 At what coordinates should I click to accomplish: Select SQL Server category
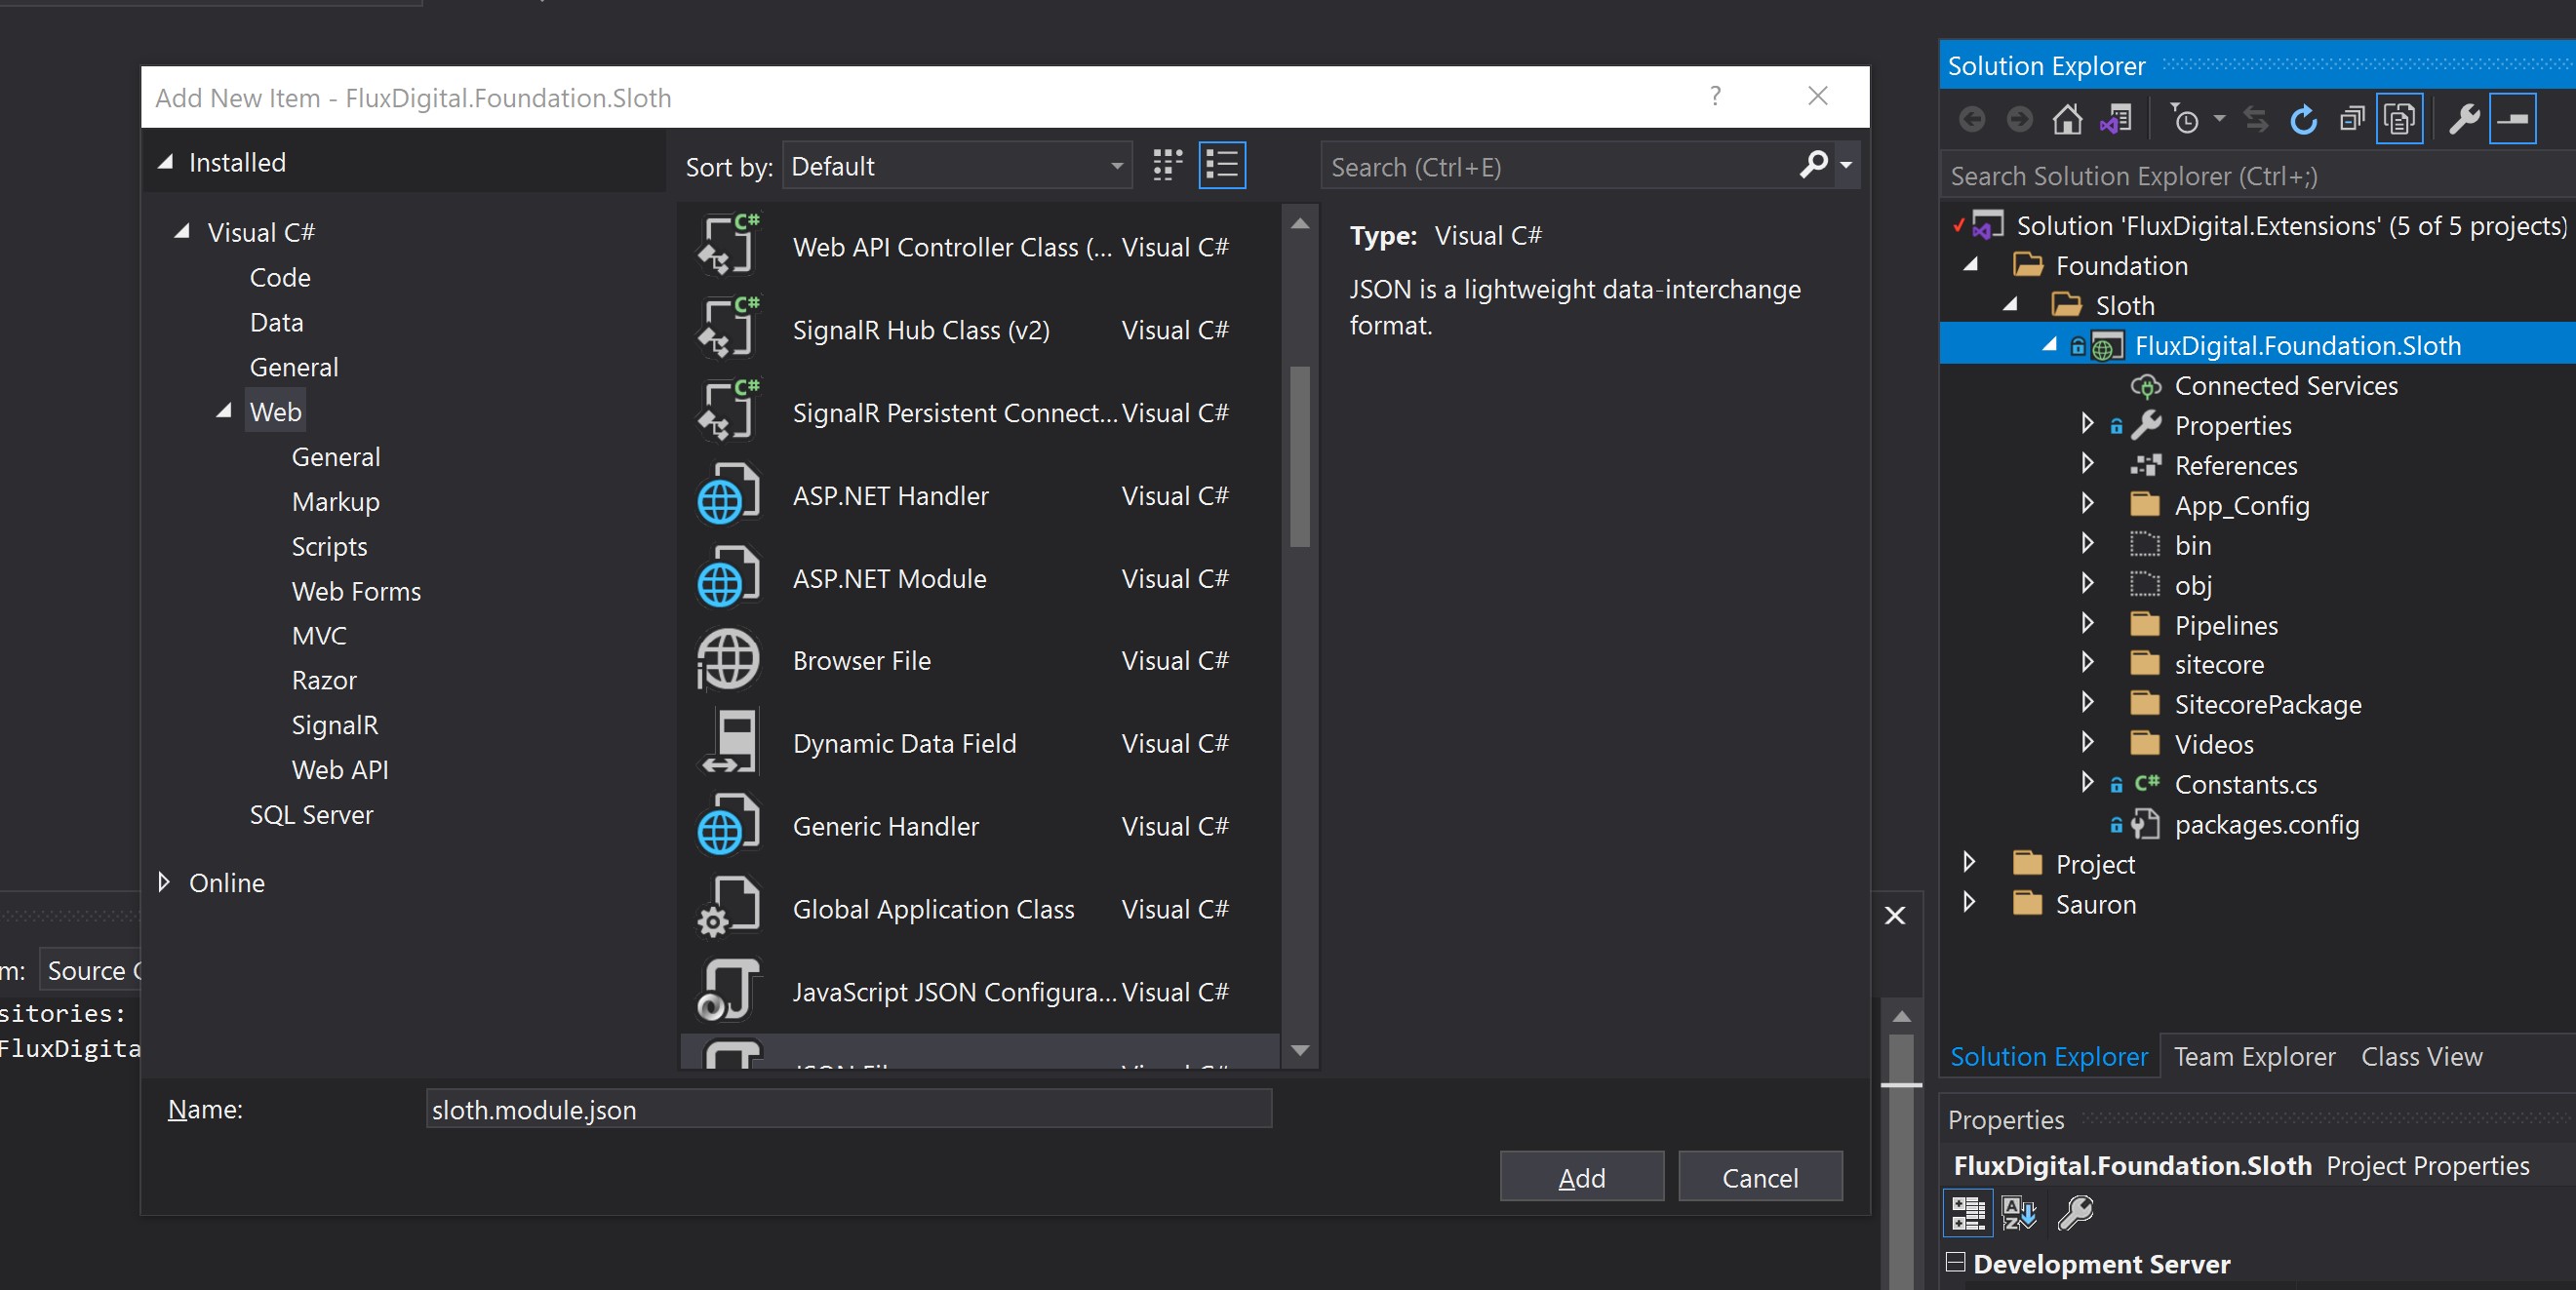311,814
